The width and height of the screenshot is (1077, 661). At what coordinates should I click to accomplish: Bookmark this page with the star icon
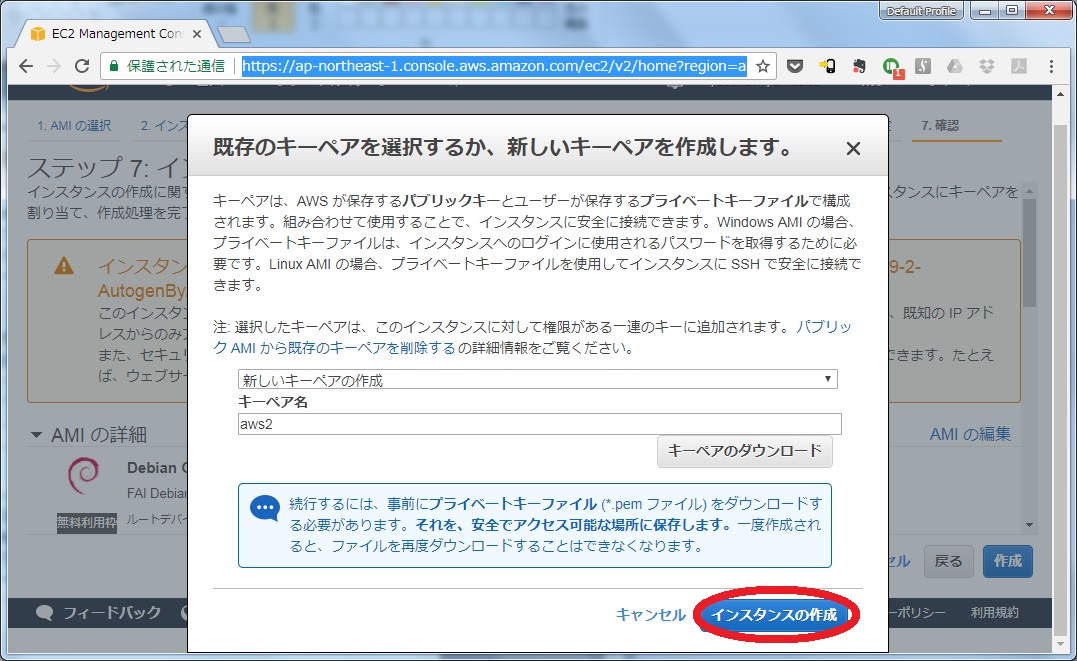click(762, 66)
